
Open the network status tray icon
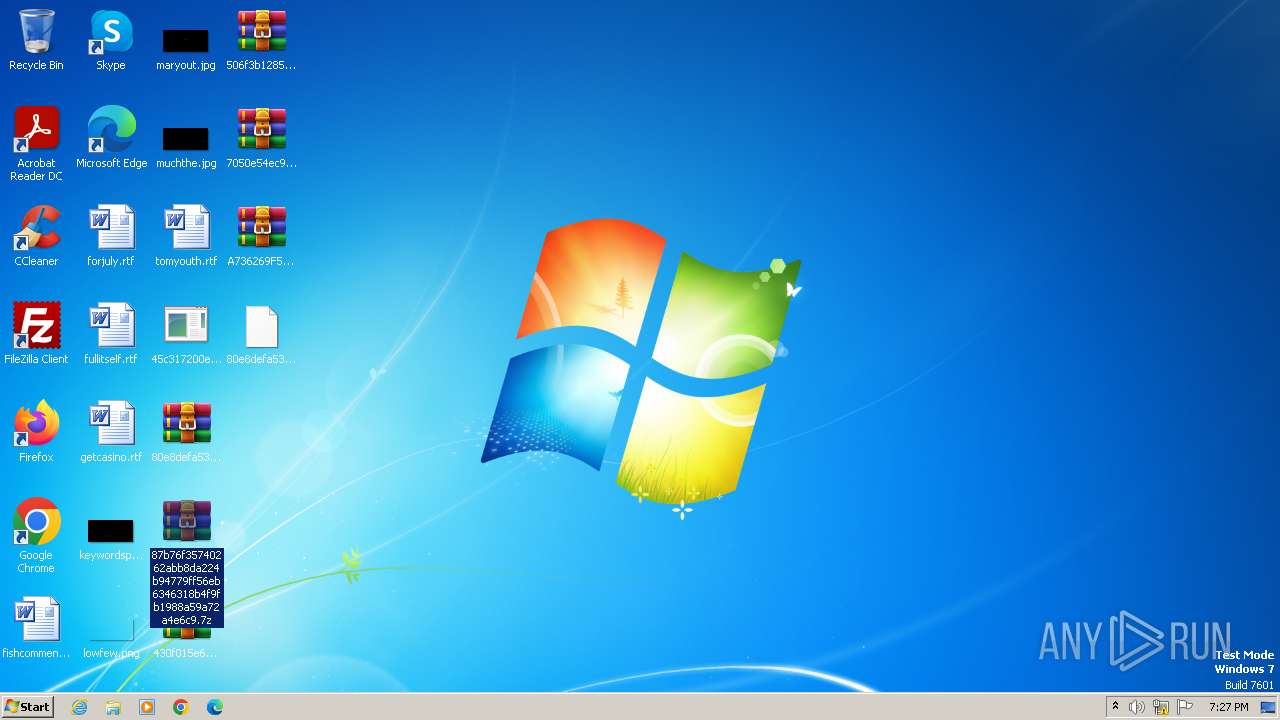1161,707
